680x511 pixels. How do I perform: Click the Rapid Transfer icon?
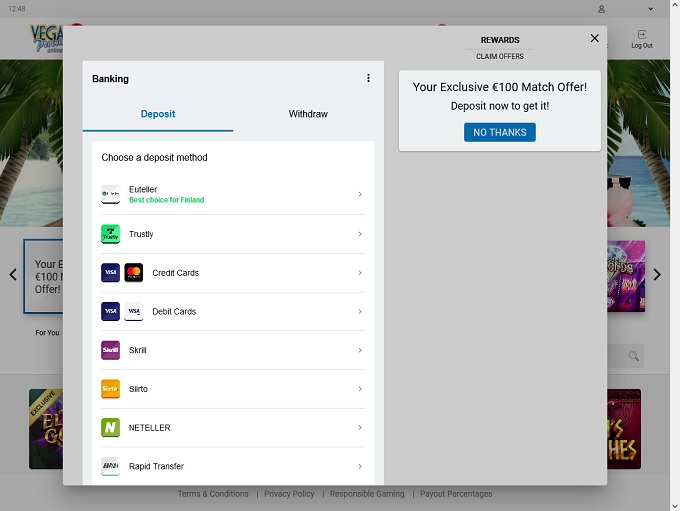(x=110, y=466)
